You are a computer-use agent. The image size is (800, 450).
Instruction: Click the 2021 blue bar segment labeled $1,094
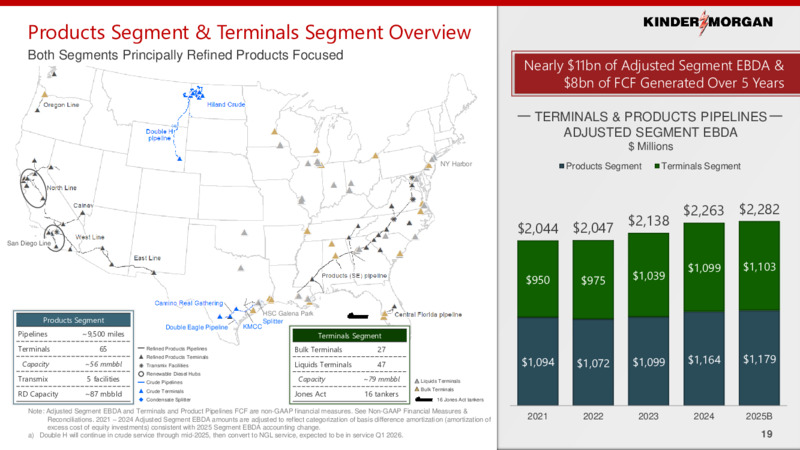(x=538, y=362)
